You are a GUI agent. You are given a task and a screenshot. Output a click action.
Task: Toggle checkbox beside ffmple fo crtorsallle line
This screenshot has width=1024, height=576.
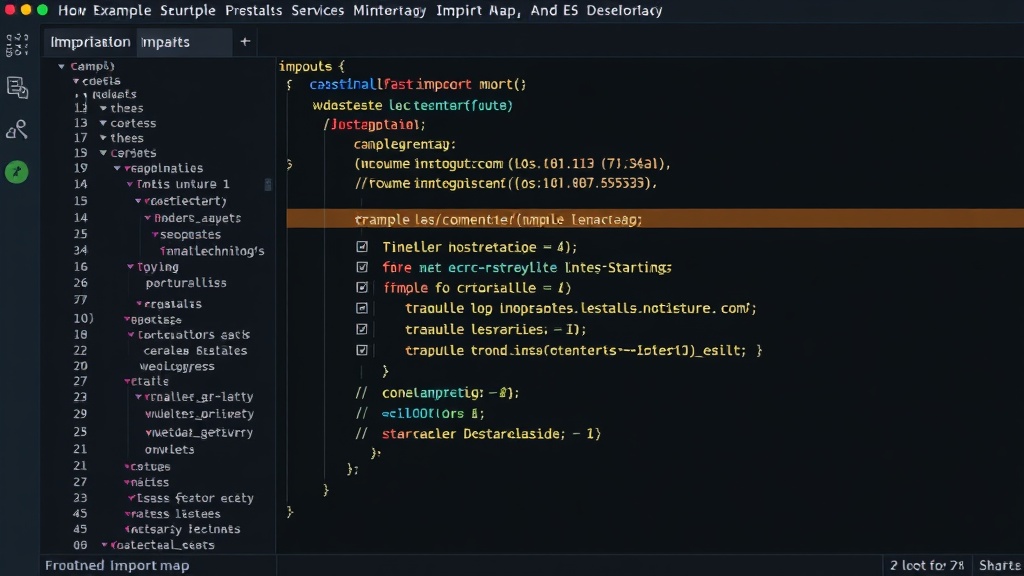click(362, 287)
